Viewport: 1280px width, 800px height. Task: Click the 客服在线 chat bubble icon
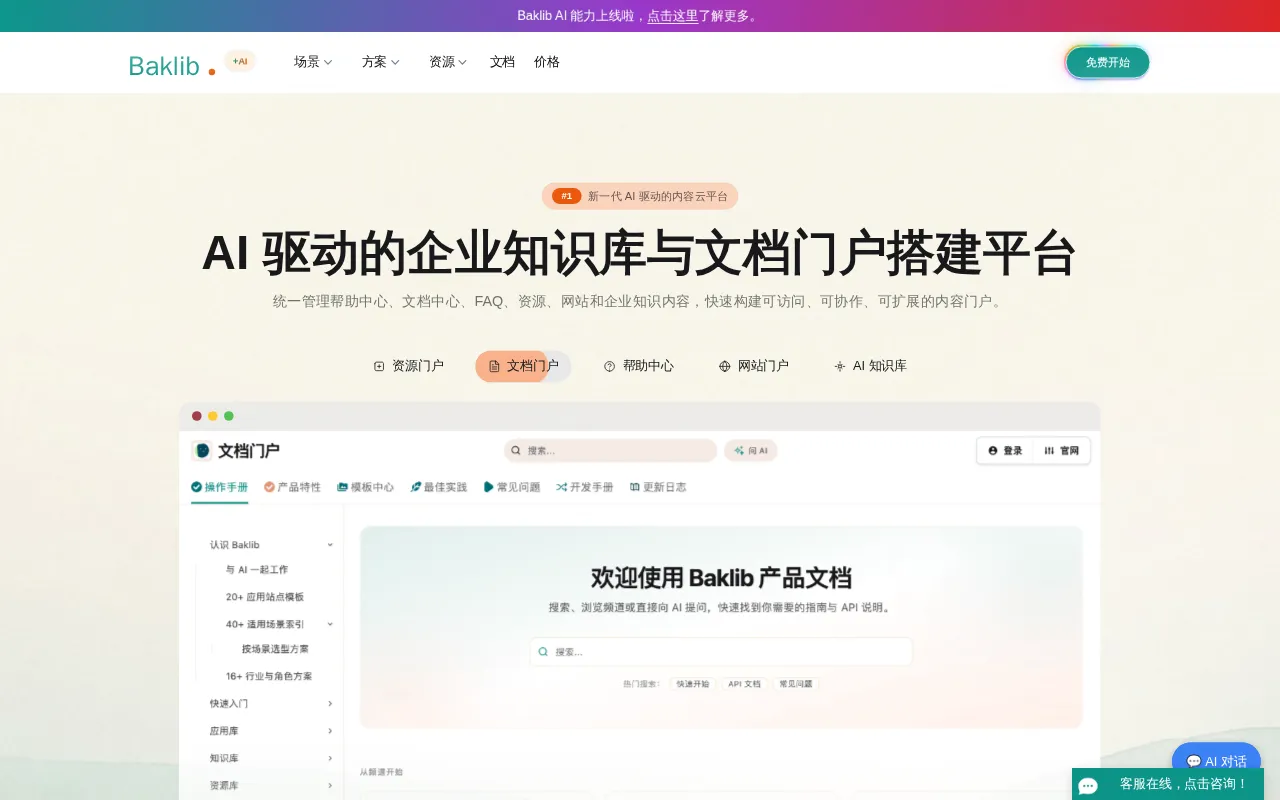coord(1088,786)
